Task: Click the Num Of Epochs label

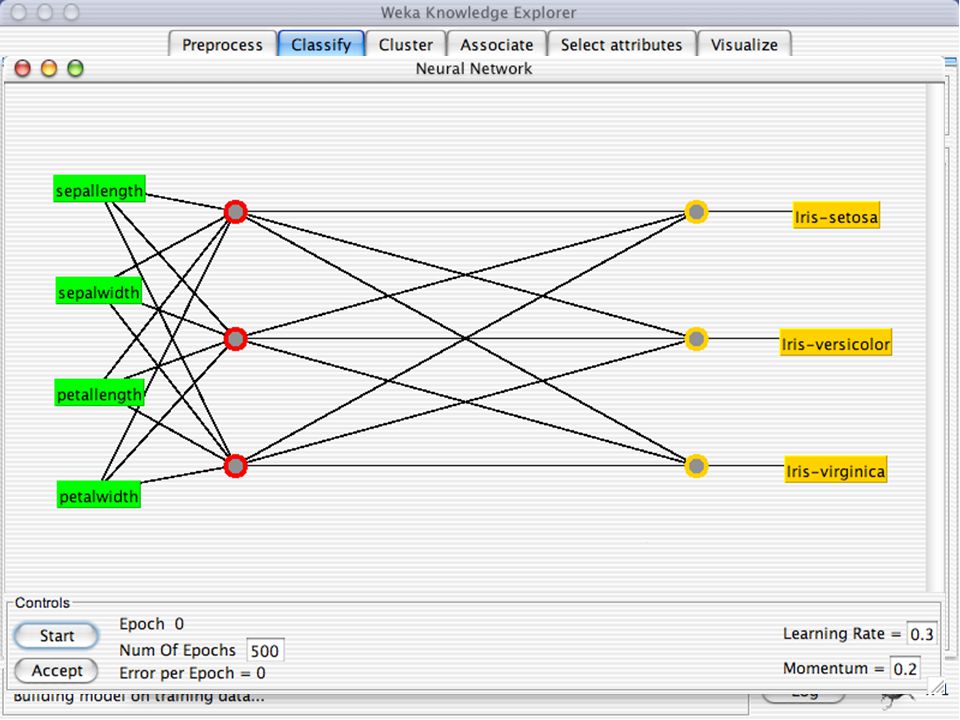Action: [178, 650]
